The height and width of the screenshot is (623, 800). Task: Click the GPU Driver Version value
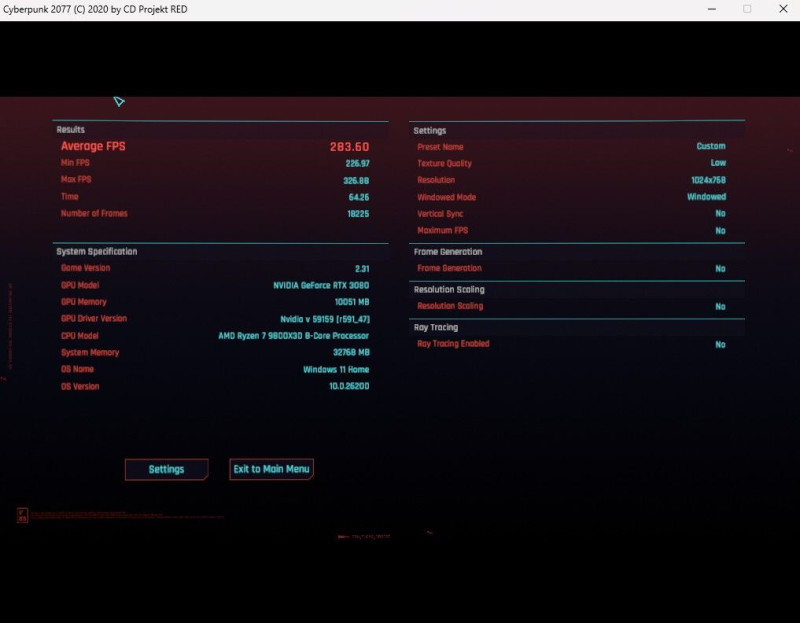(325, 319)
